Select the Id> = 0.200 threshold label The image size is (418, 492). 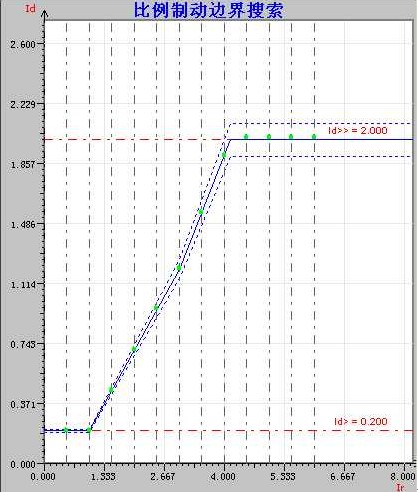361,421
